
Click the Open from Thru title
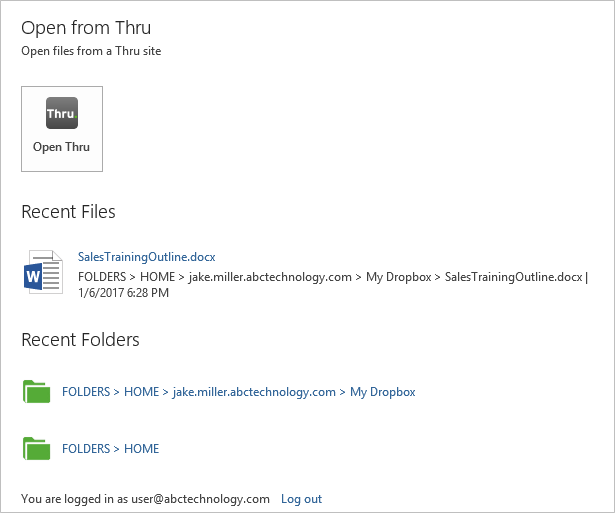click(86, 28)
